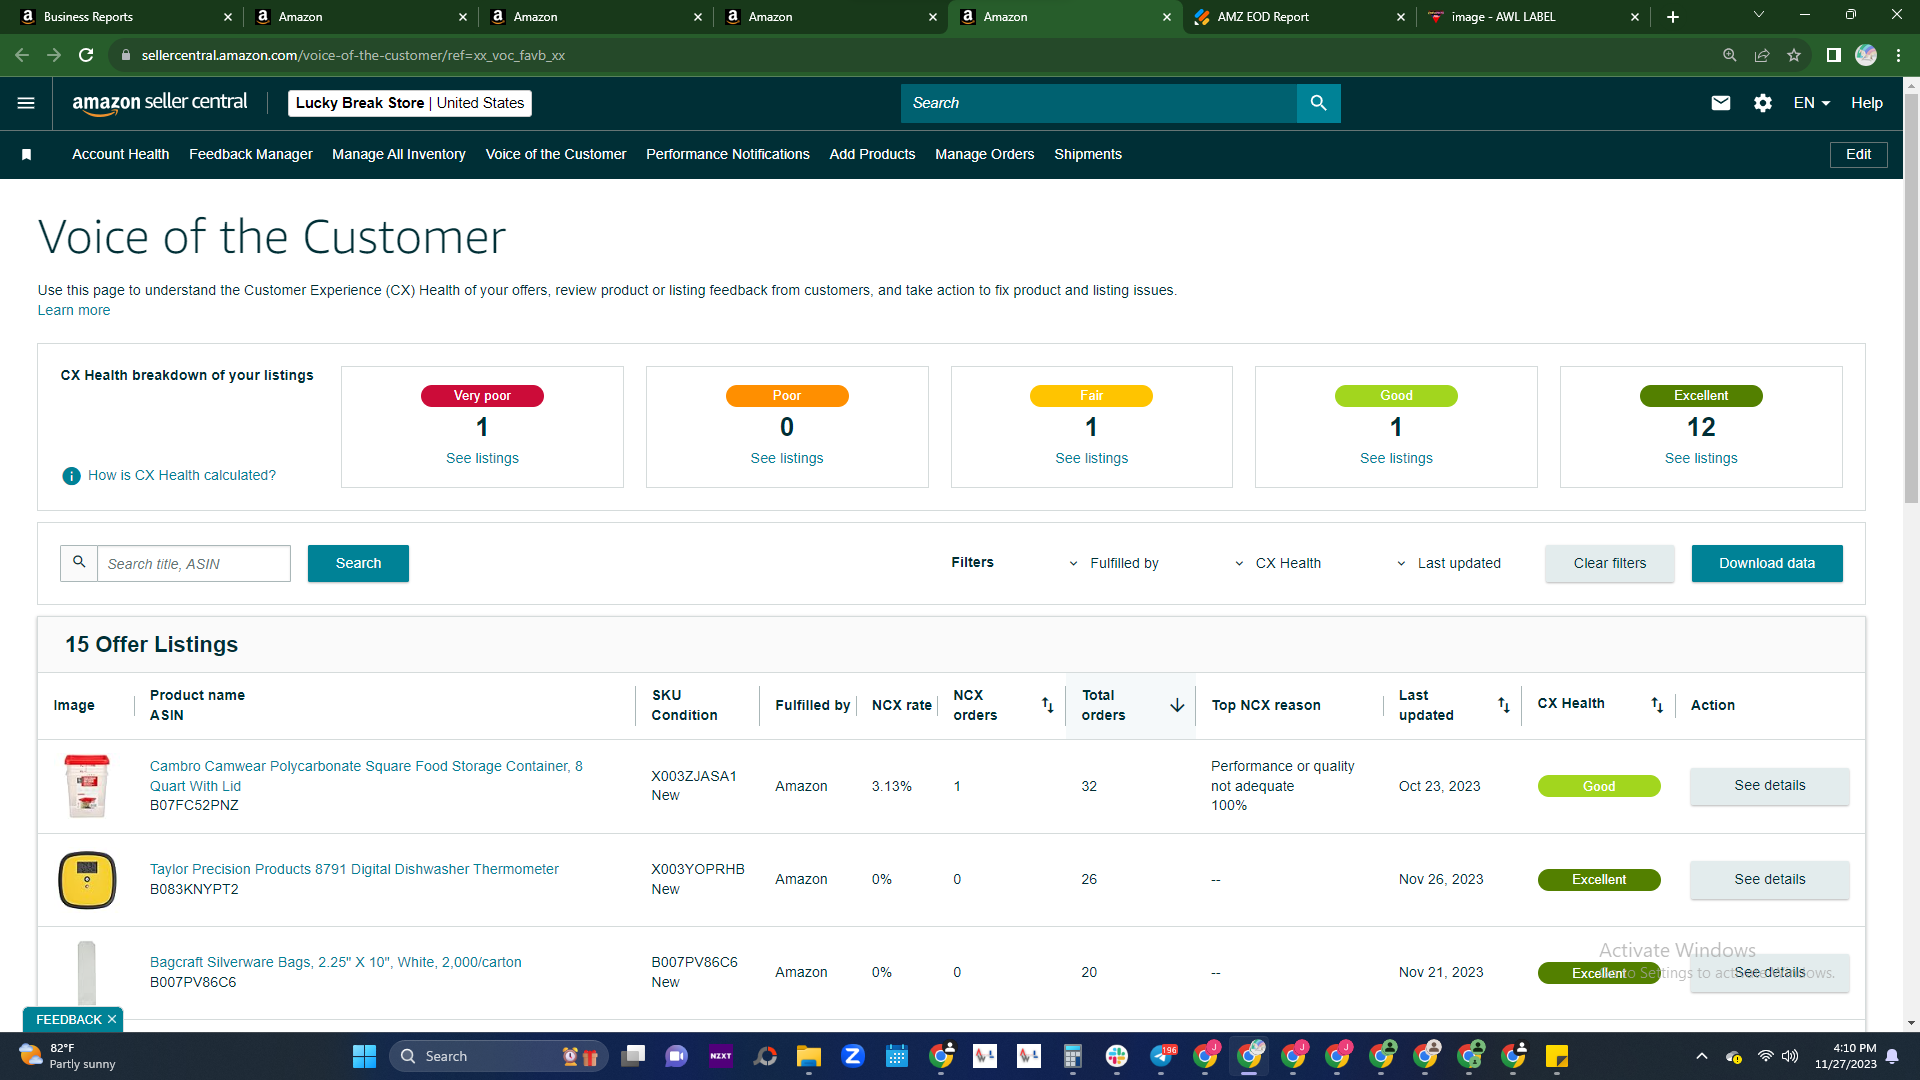Switch to the AMZ EOD Report tab

click(x=1299, y=17)
